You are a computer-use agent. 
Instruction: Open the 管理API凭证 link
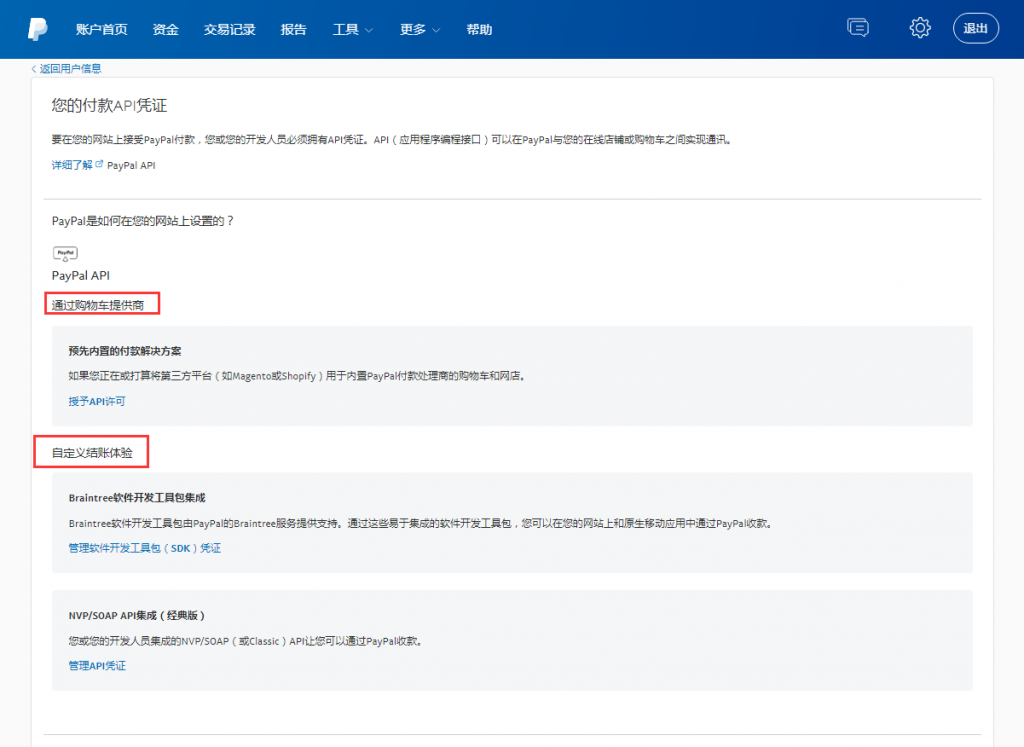(97, 666)
